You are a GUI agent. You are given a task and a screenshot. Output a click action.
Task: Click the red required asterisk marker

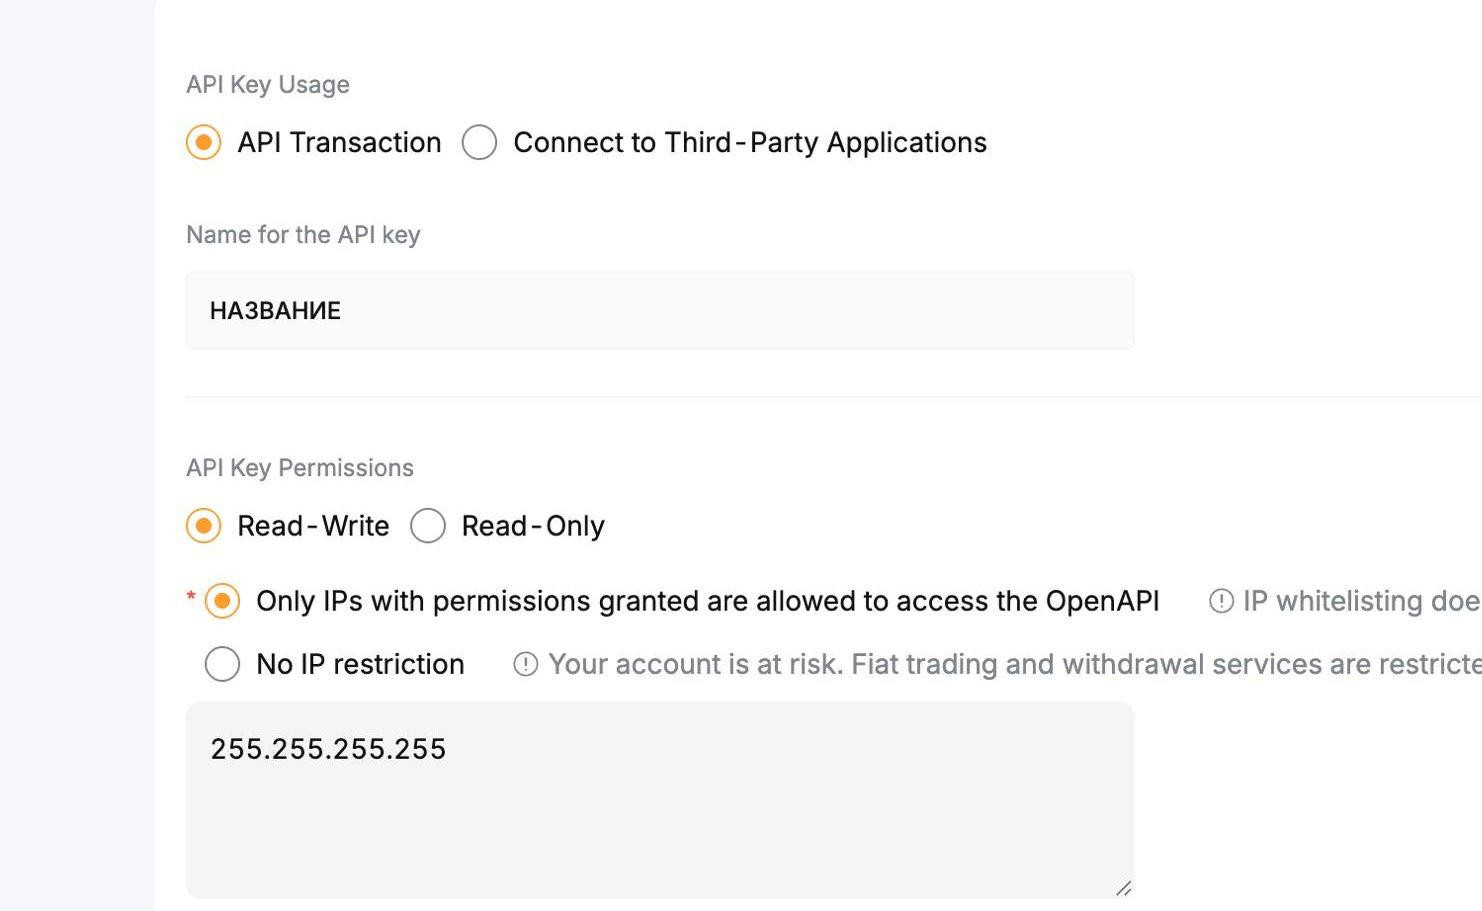point(191,597)
